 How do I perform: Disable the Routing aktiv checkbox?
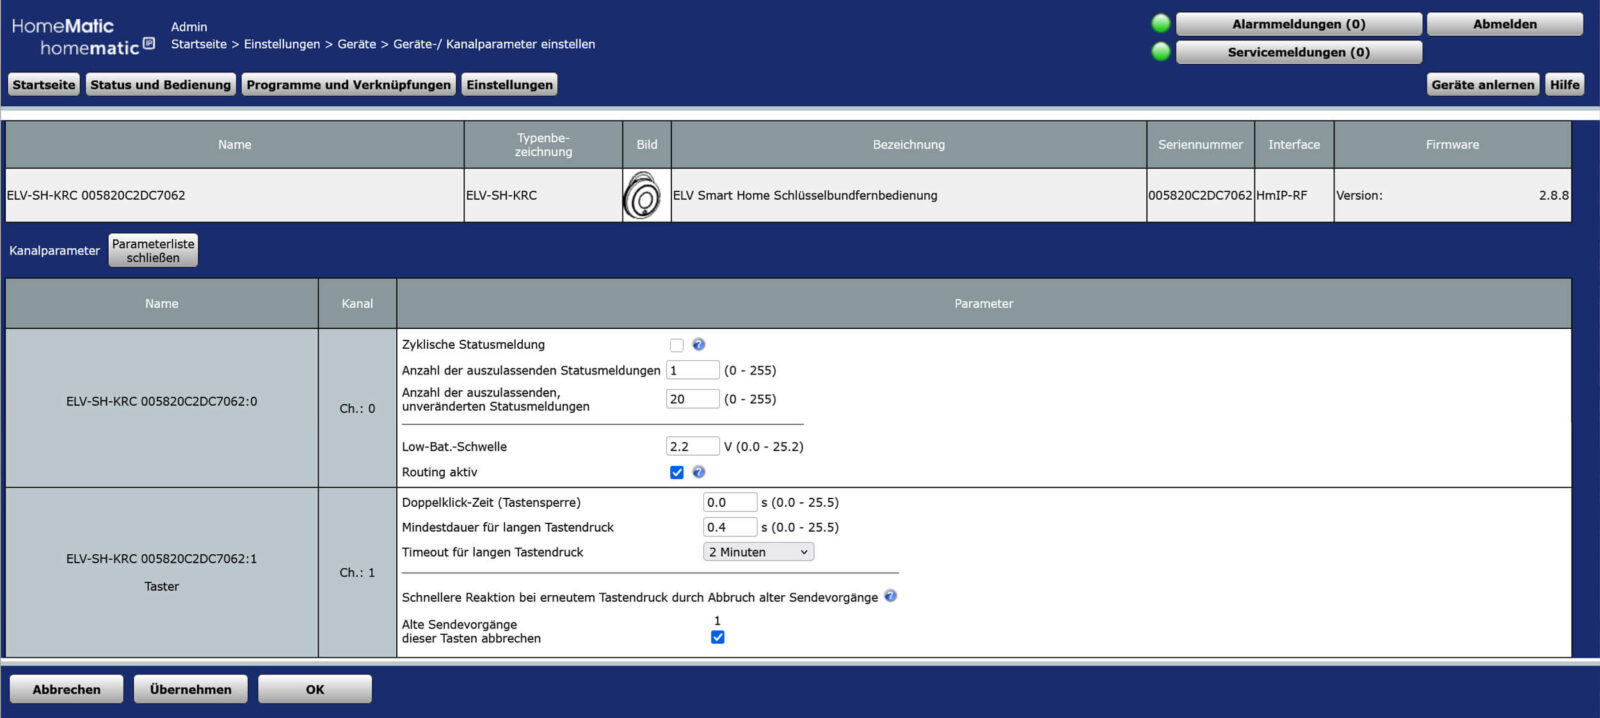tap(677, 472)
